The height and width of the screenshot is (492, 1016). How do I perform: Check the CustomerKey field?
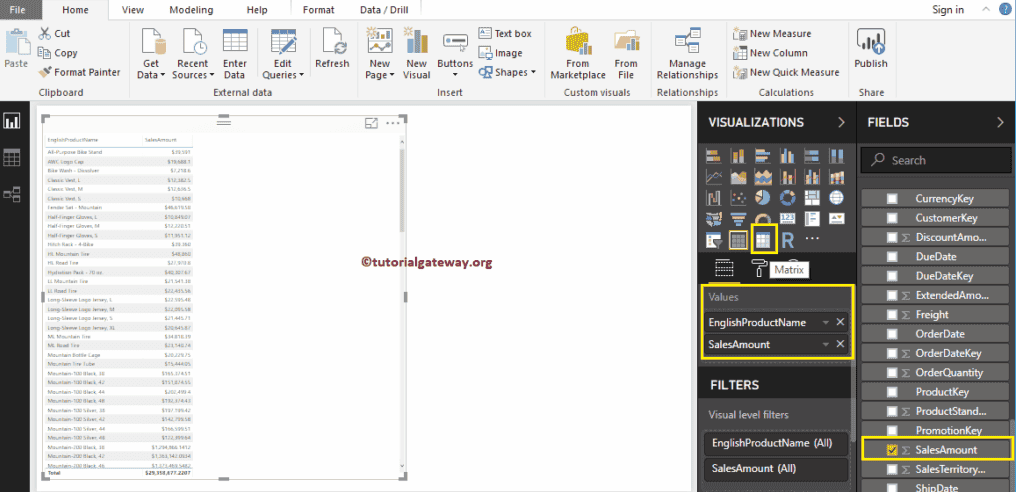coord(892,218)
